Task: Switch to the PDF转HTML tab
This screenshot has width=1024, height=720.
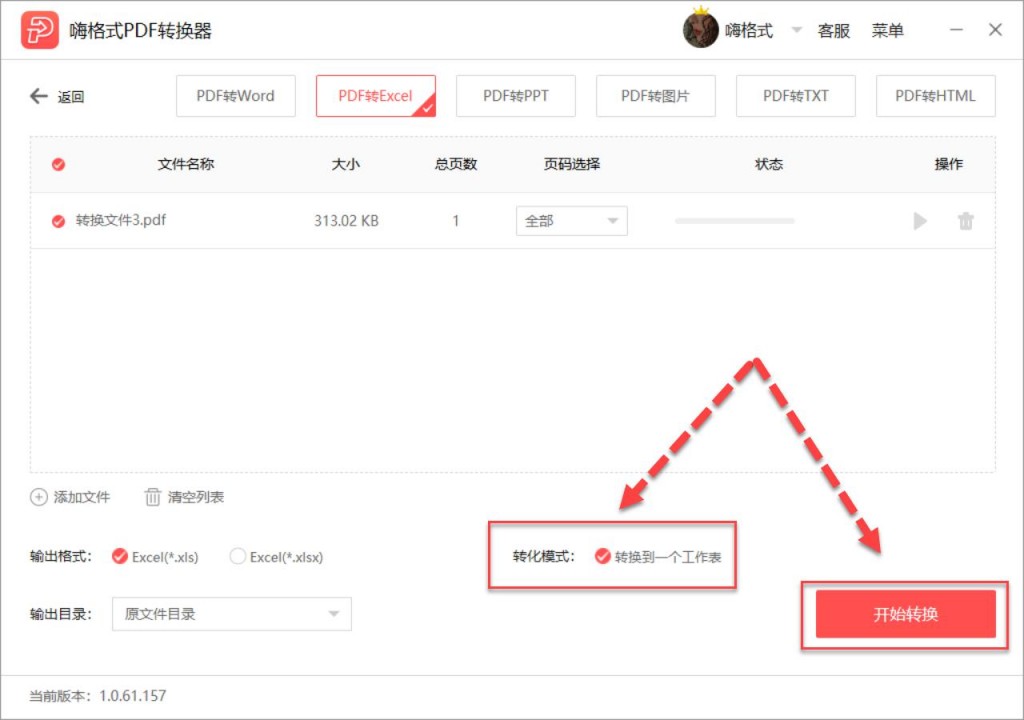Action: coord(936,96)
